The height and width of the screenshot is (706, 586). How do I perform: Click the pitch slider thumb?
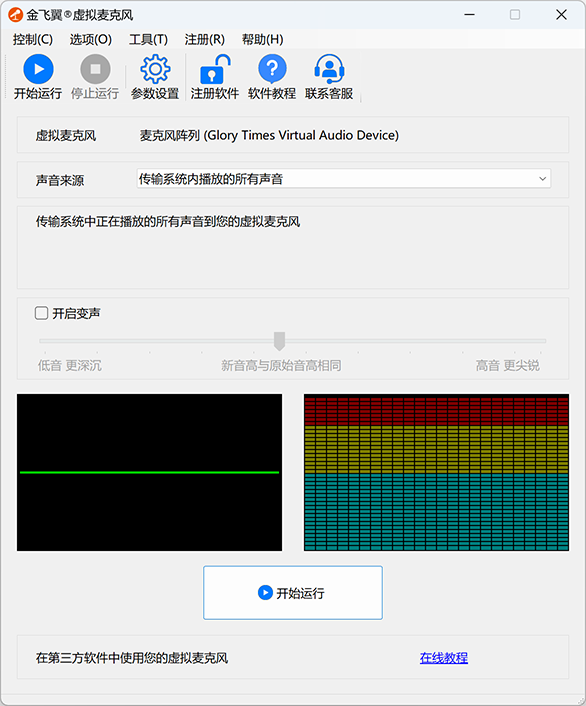tap(279, 341)
